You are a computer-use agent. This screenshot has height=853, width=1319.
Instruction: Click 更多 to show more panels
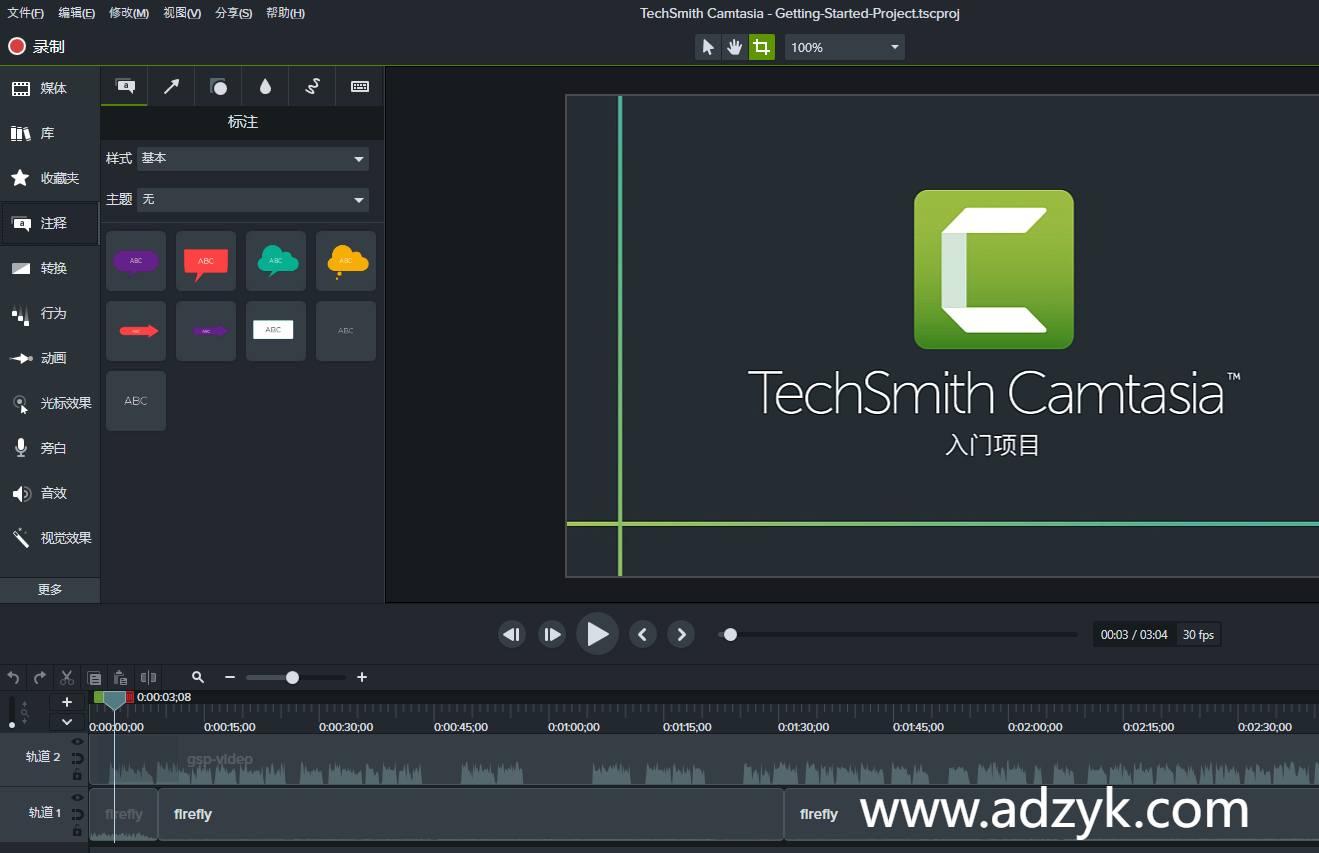[x=49, y=589]
